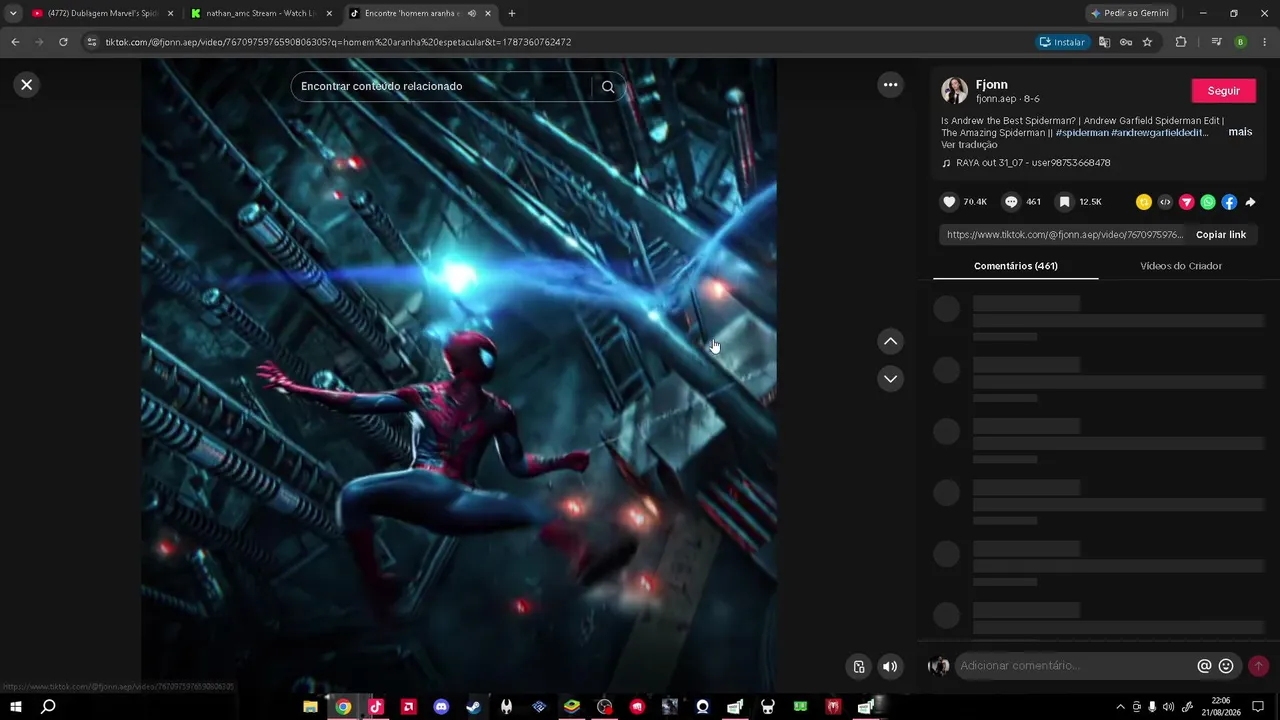Follow Fjonn with the Seguir button

click(x=1224, y=91)
